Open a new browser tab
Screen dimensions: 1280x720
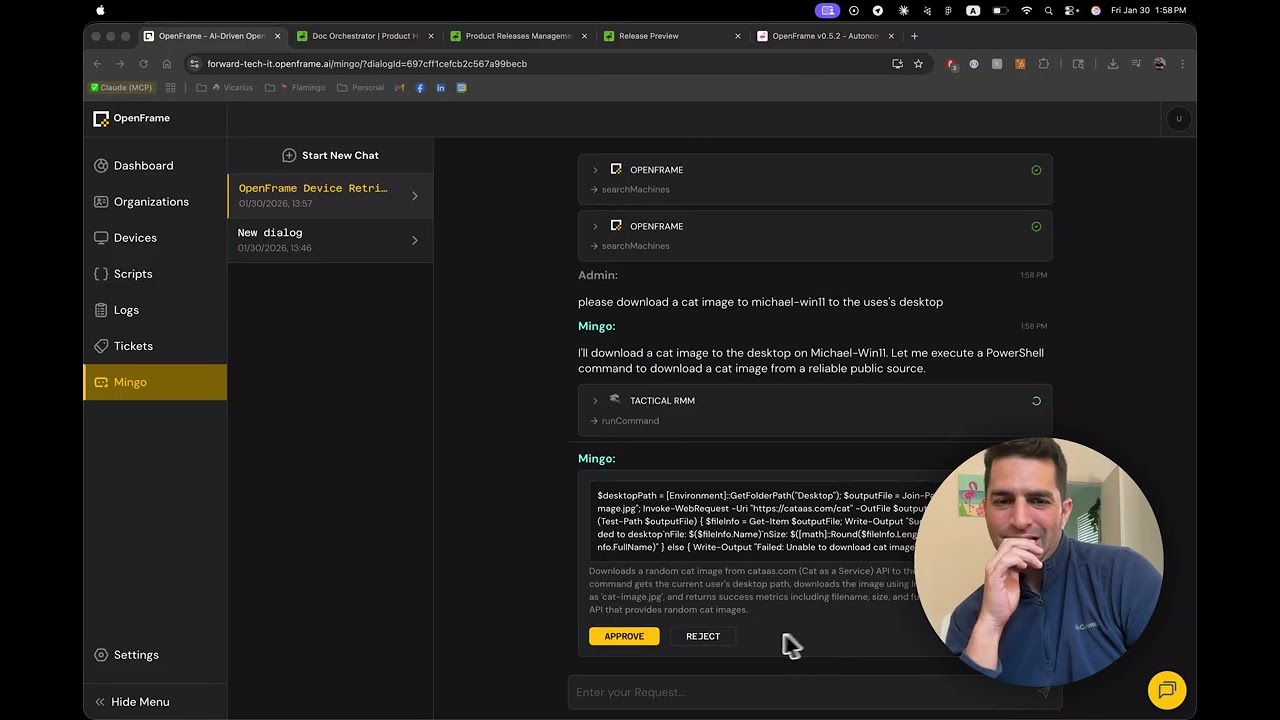pyautogui.click(x=914, y=36)
